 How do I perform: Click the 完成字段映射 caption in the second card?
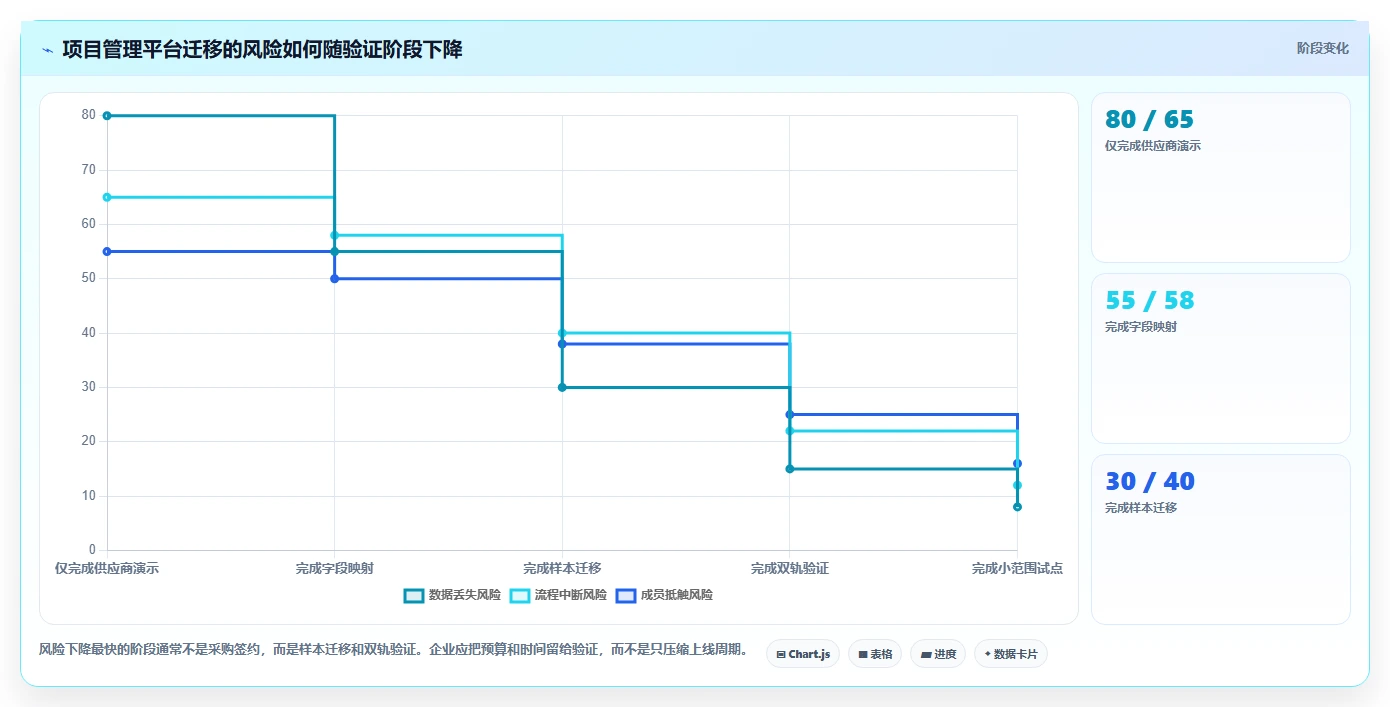click(1141, 327)
